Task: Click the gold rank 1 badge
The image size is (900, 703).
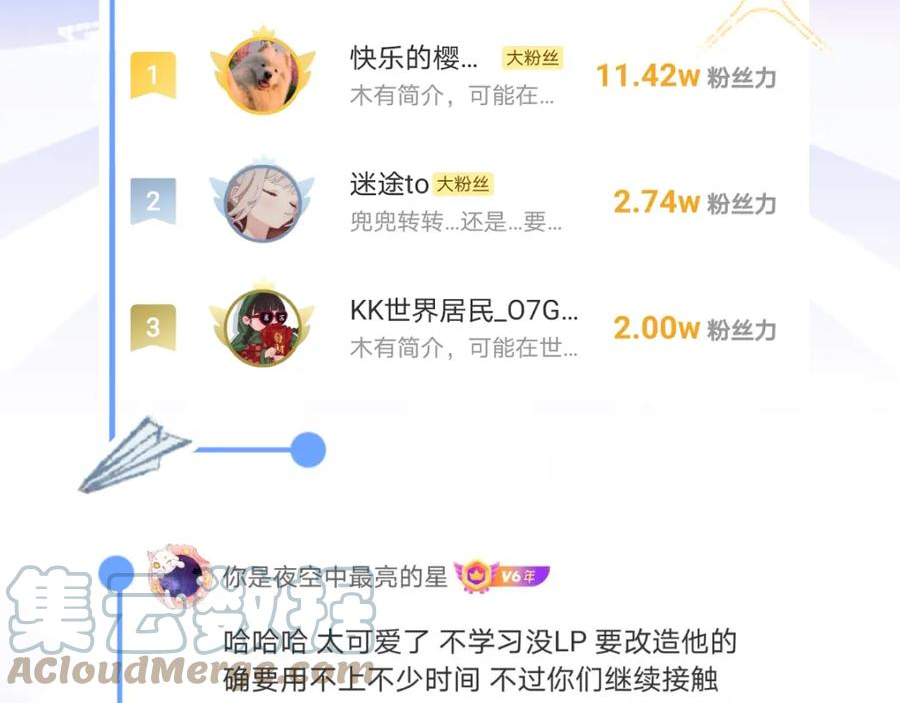Action: [153, 75]
